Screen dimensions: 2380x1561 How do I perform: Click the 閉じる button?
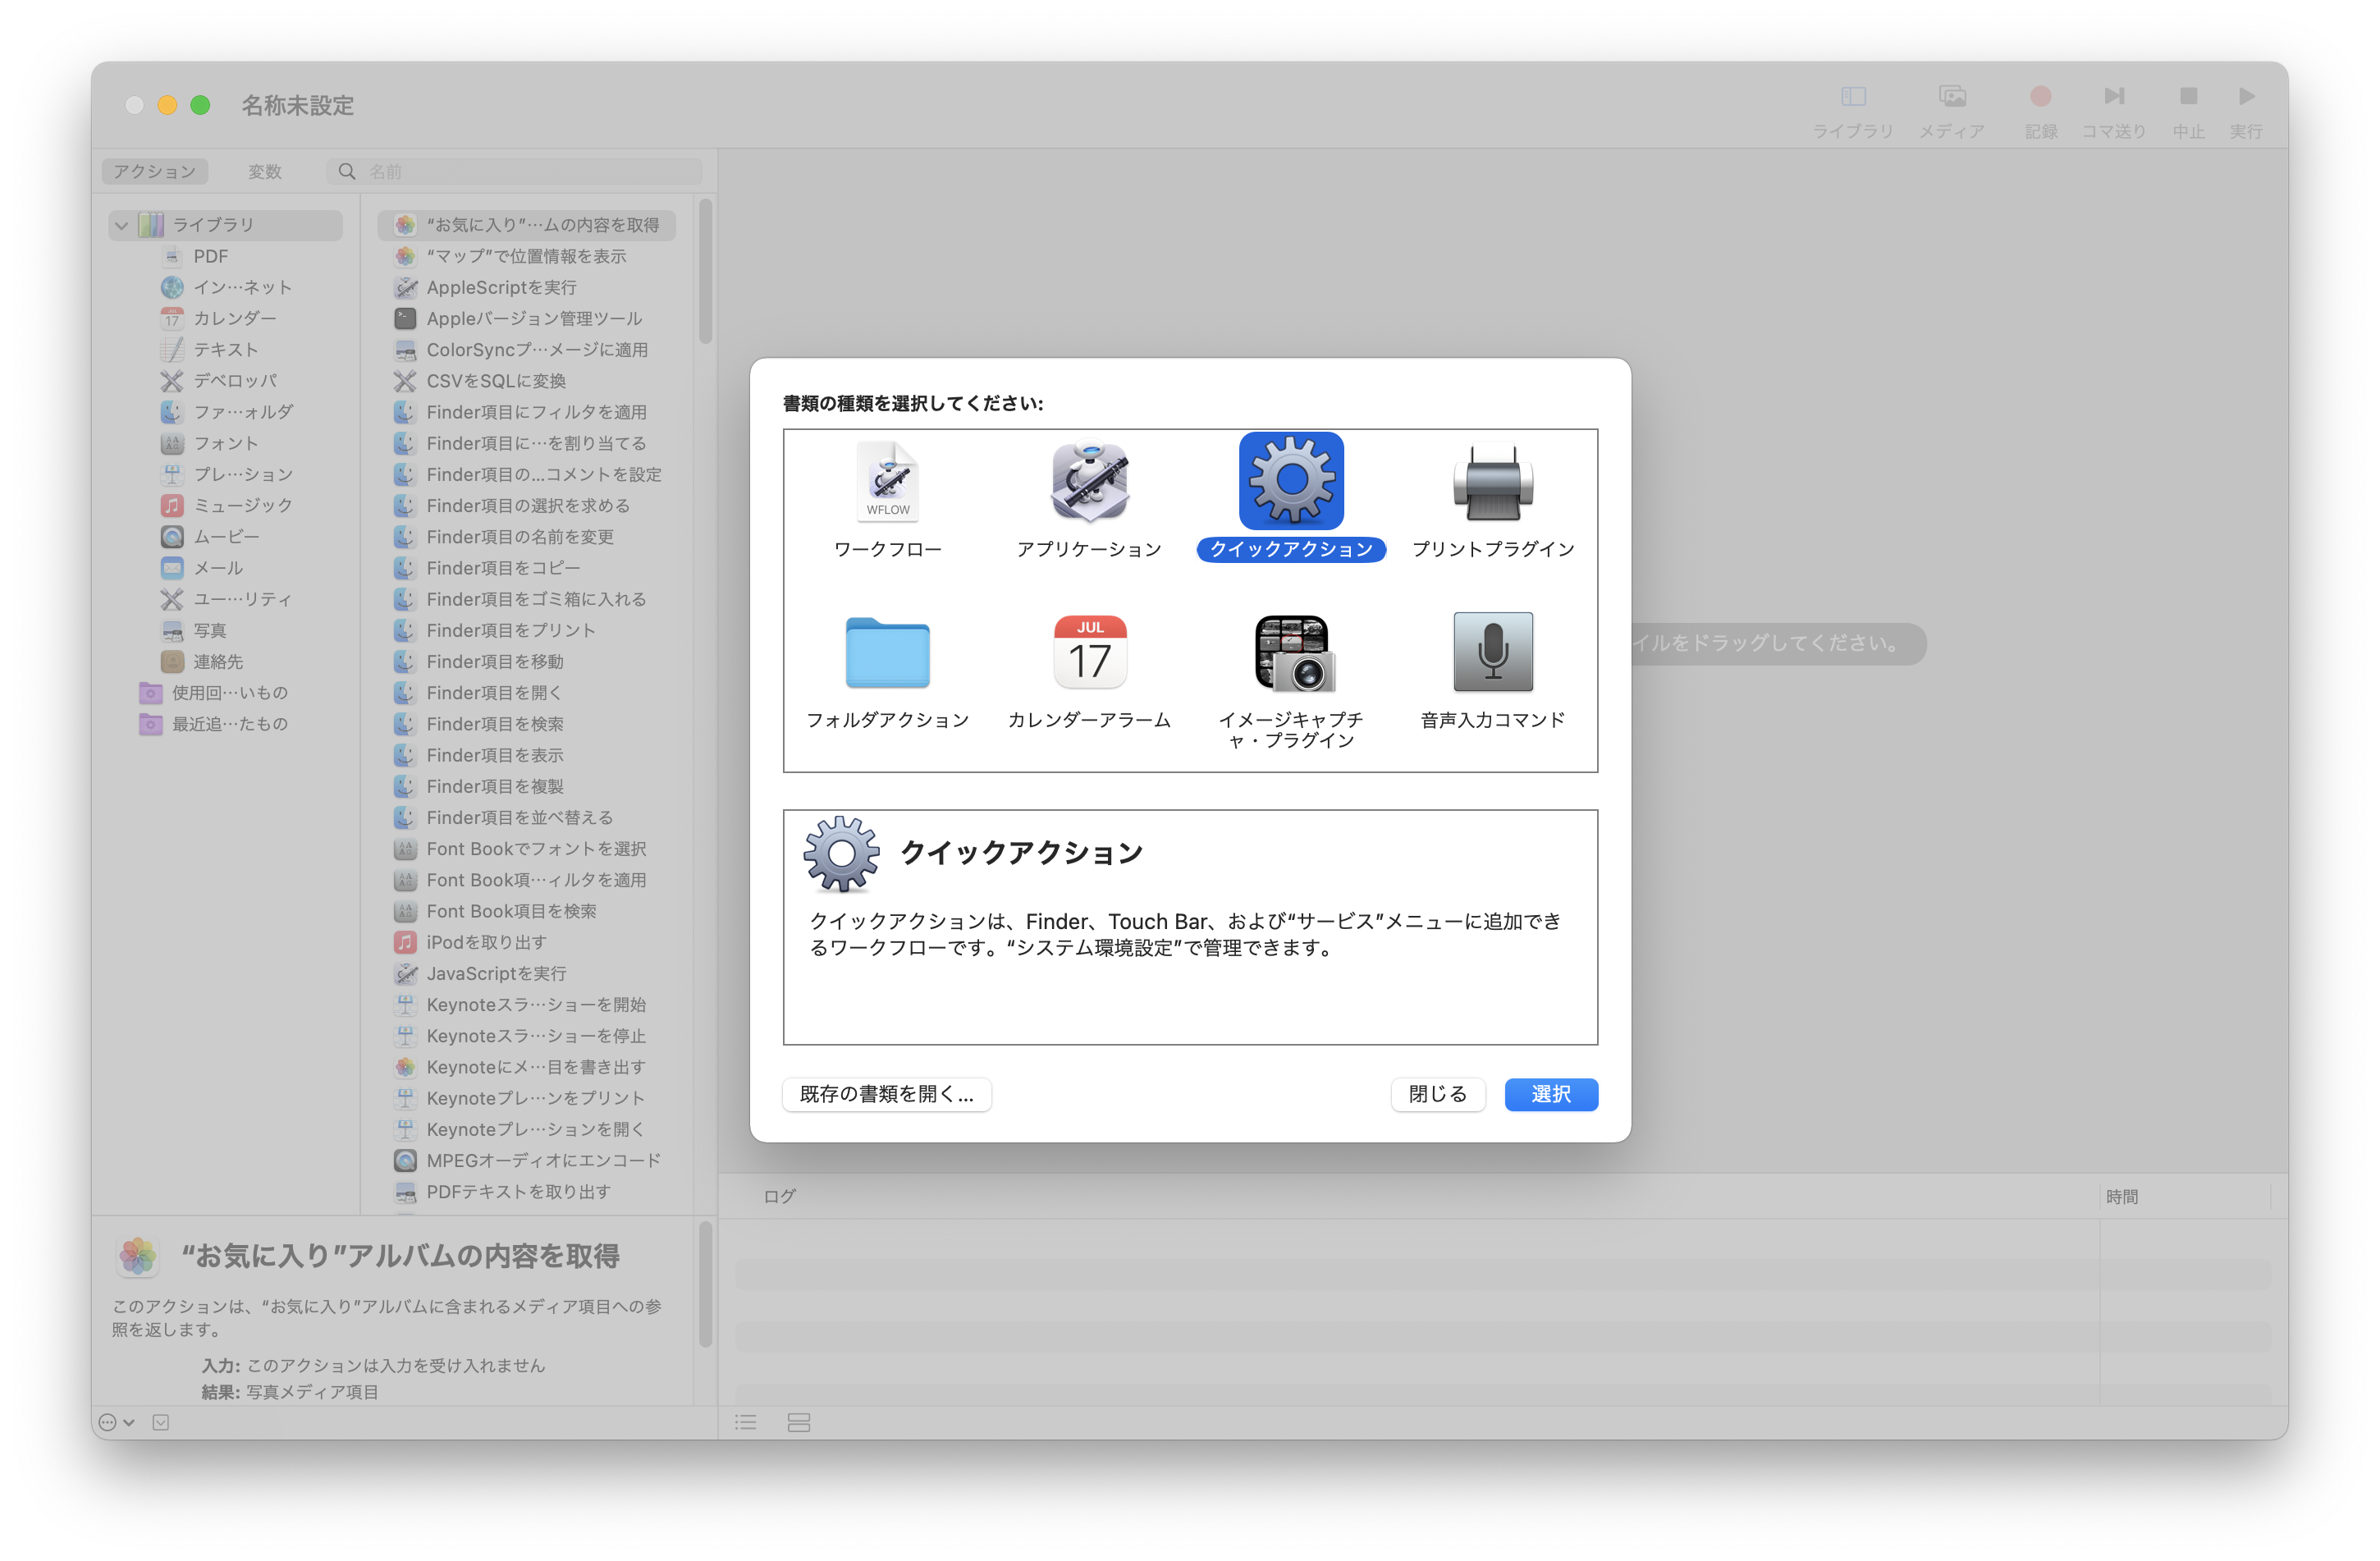[x=1437, y=1094]
